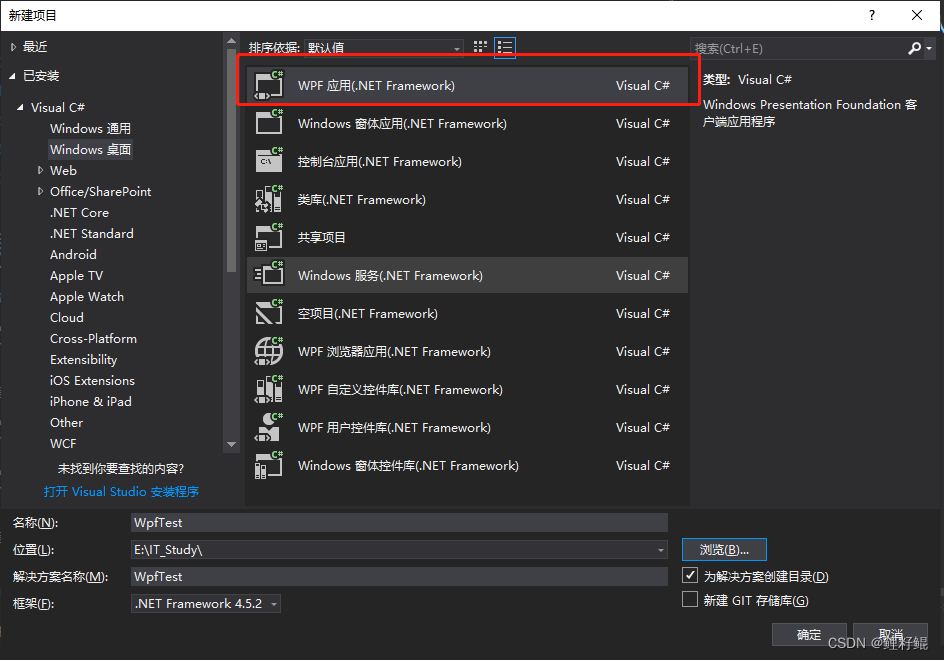Select the WPF 浏览器应用 template icon
This screenshot has width=944, height=660.
(x=268, y=351)
